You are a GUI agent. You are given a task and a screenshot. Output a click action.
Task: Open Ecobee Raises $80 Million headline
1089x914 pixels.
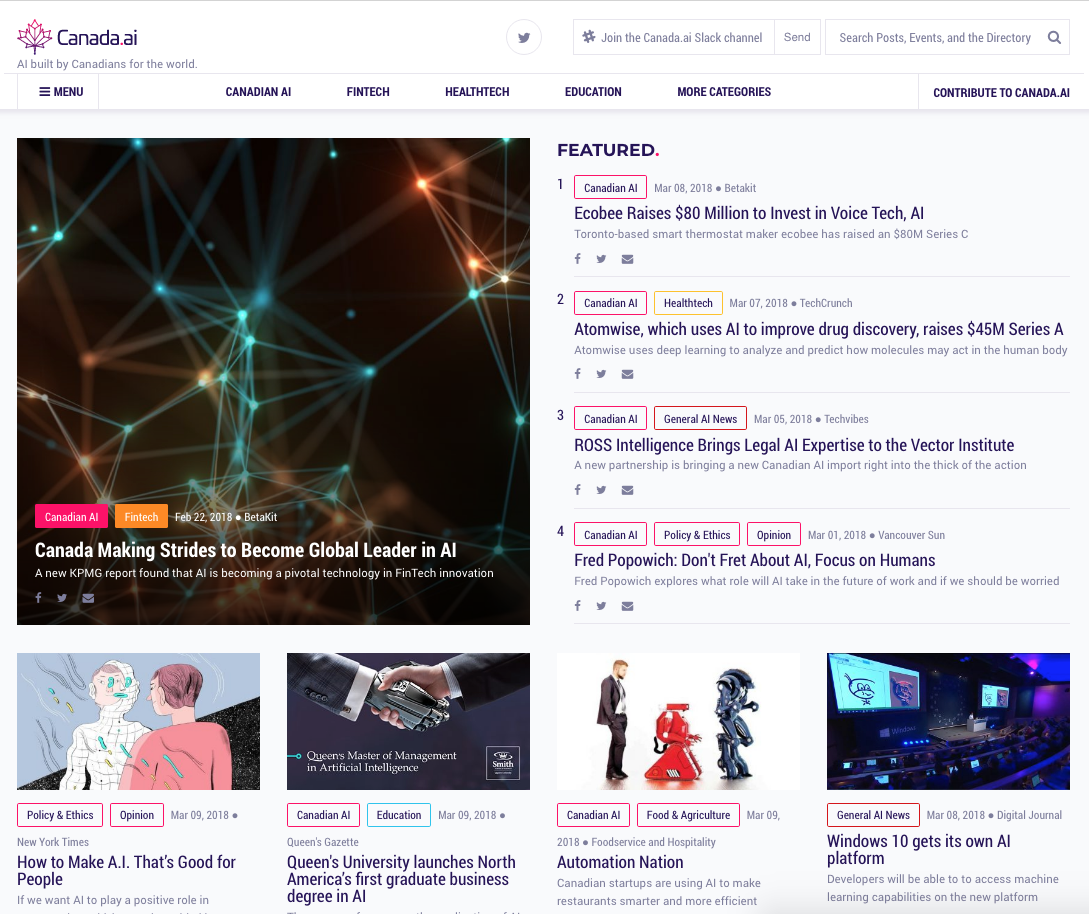749,213
